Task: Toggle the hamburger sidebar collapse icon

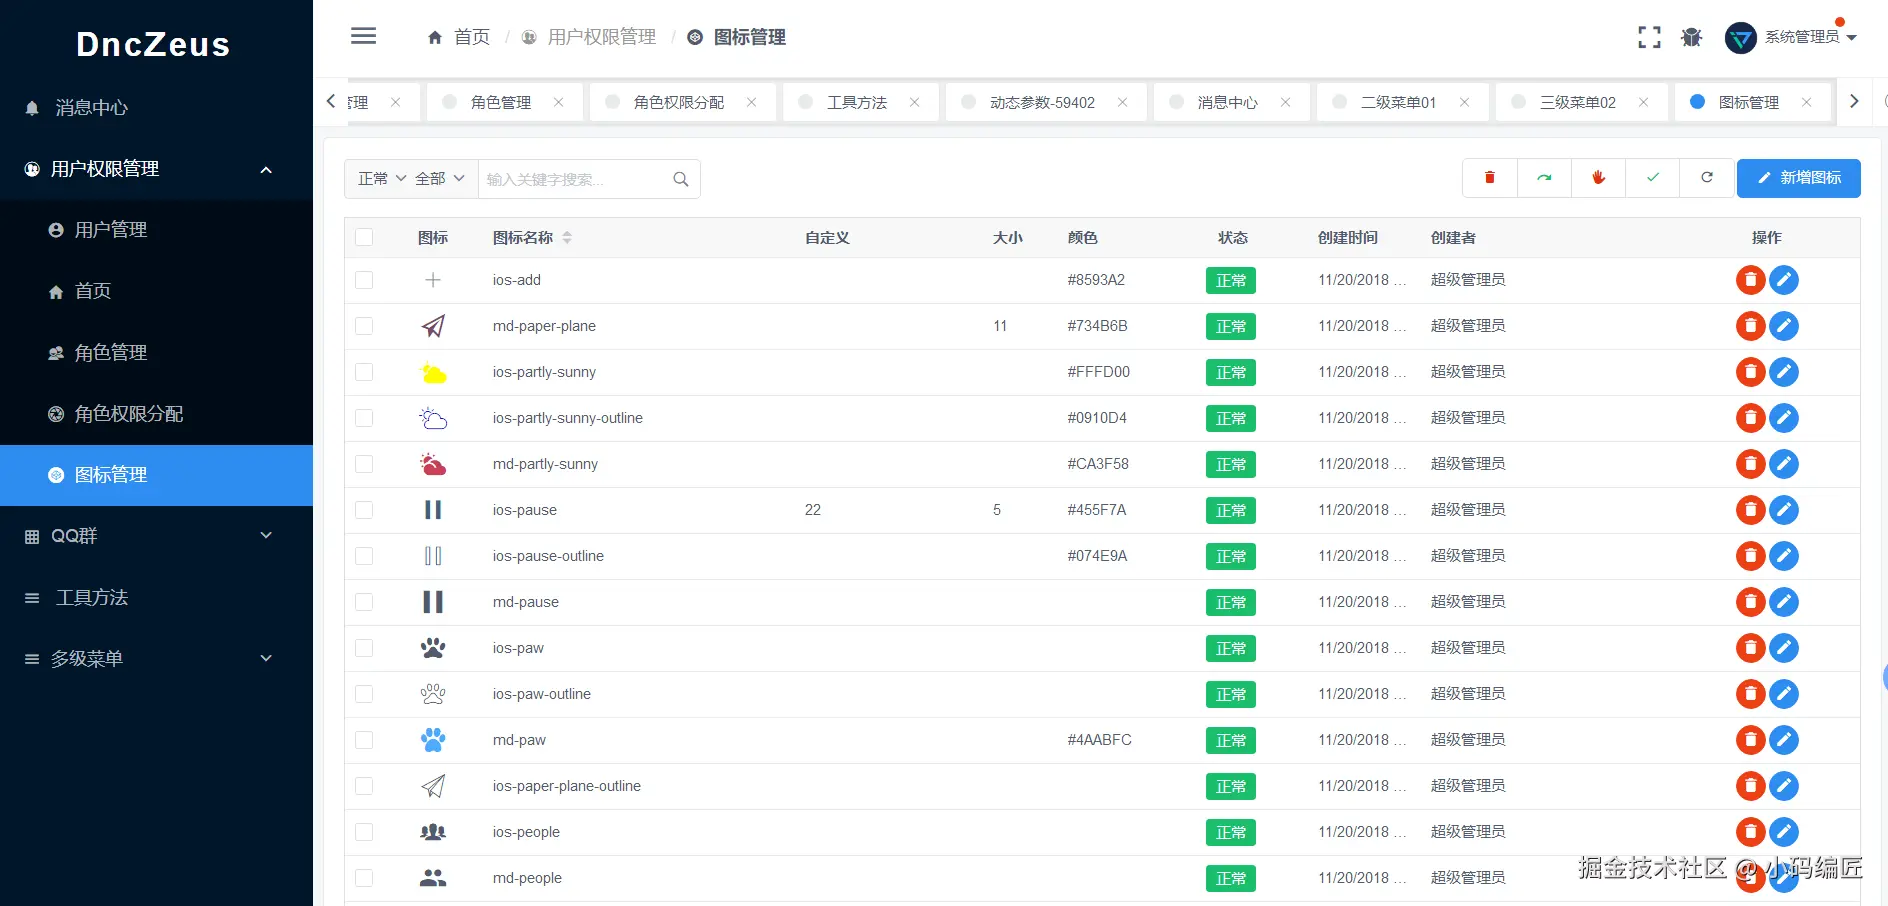Action: click(x=363, y=36)
